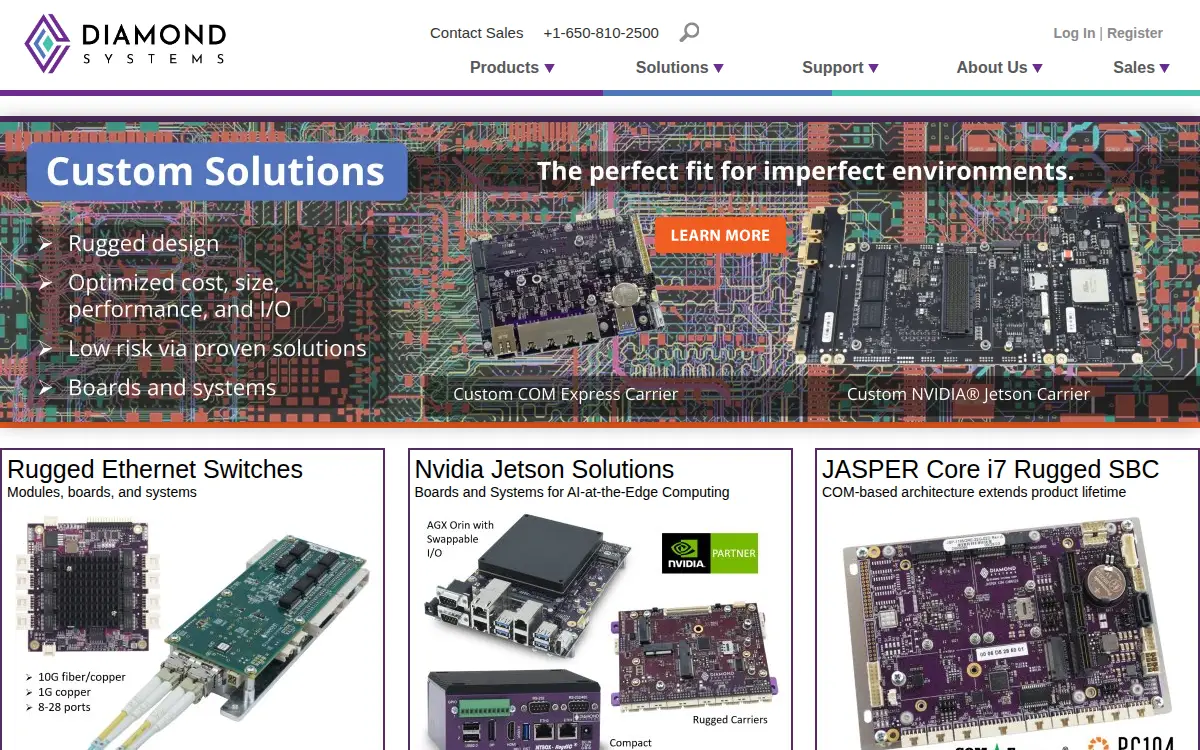
Task: Click the Diamond Systems logo
Action: coord(125,44)
